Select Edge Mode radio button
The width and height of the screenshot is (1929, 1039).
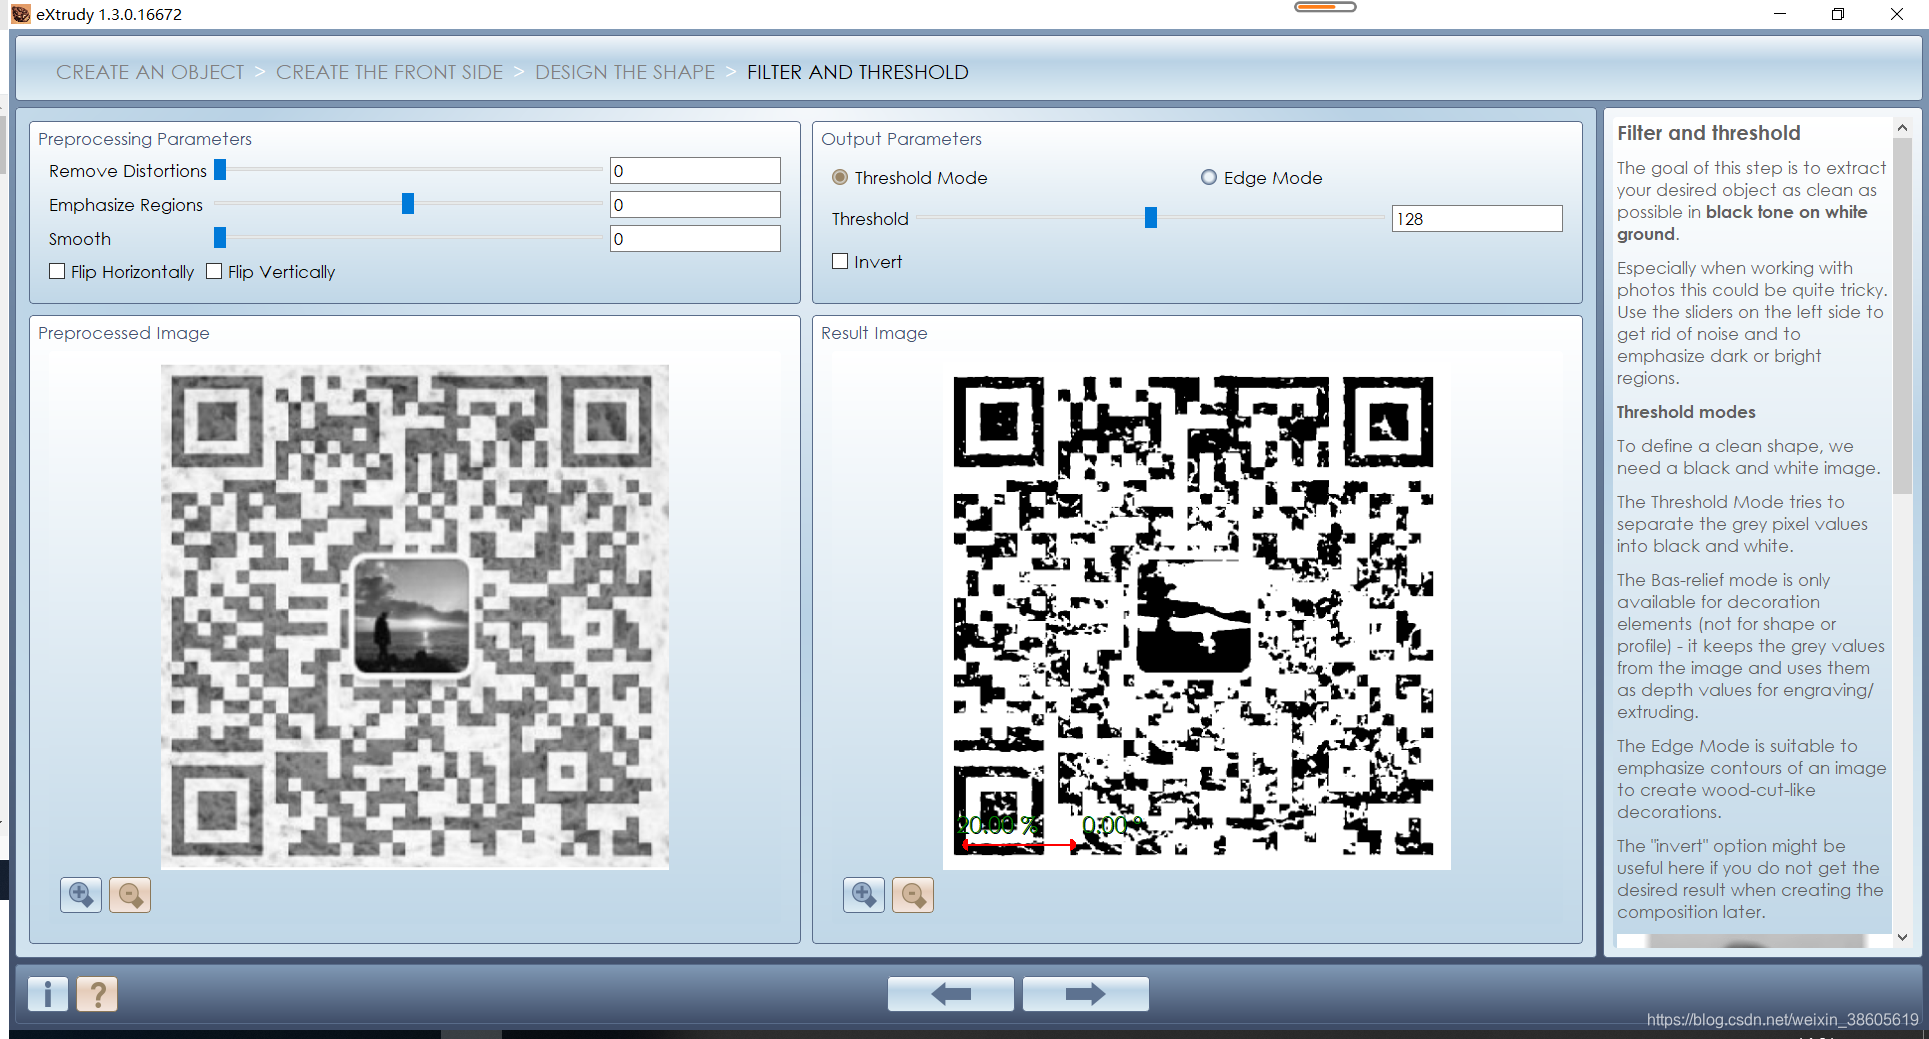tap(1209, 177)
